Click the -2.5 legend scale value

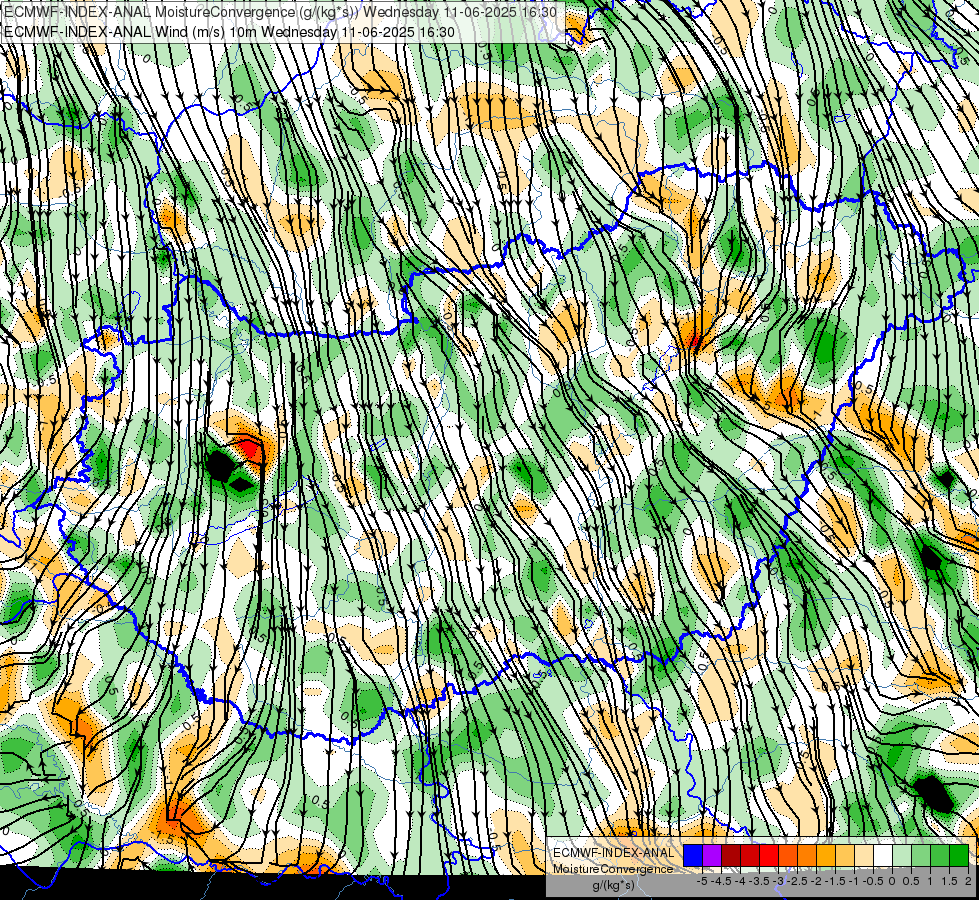point(797,881)
